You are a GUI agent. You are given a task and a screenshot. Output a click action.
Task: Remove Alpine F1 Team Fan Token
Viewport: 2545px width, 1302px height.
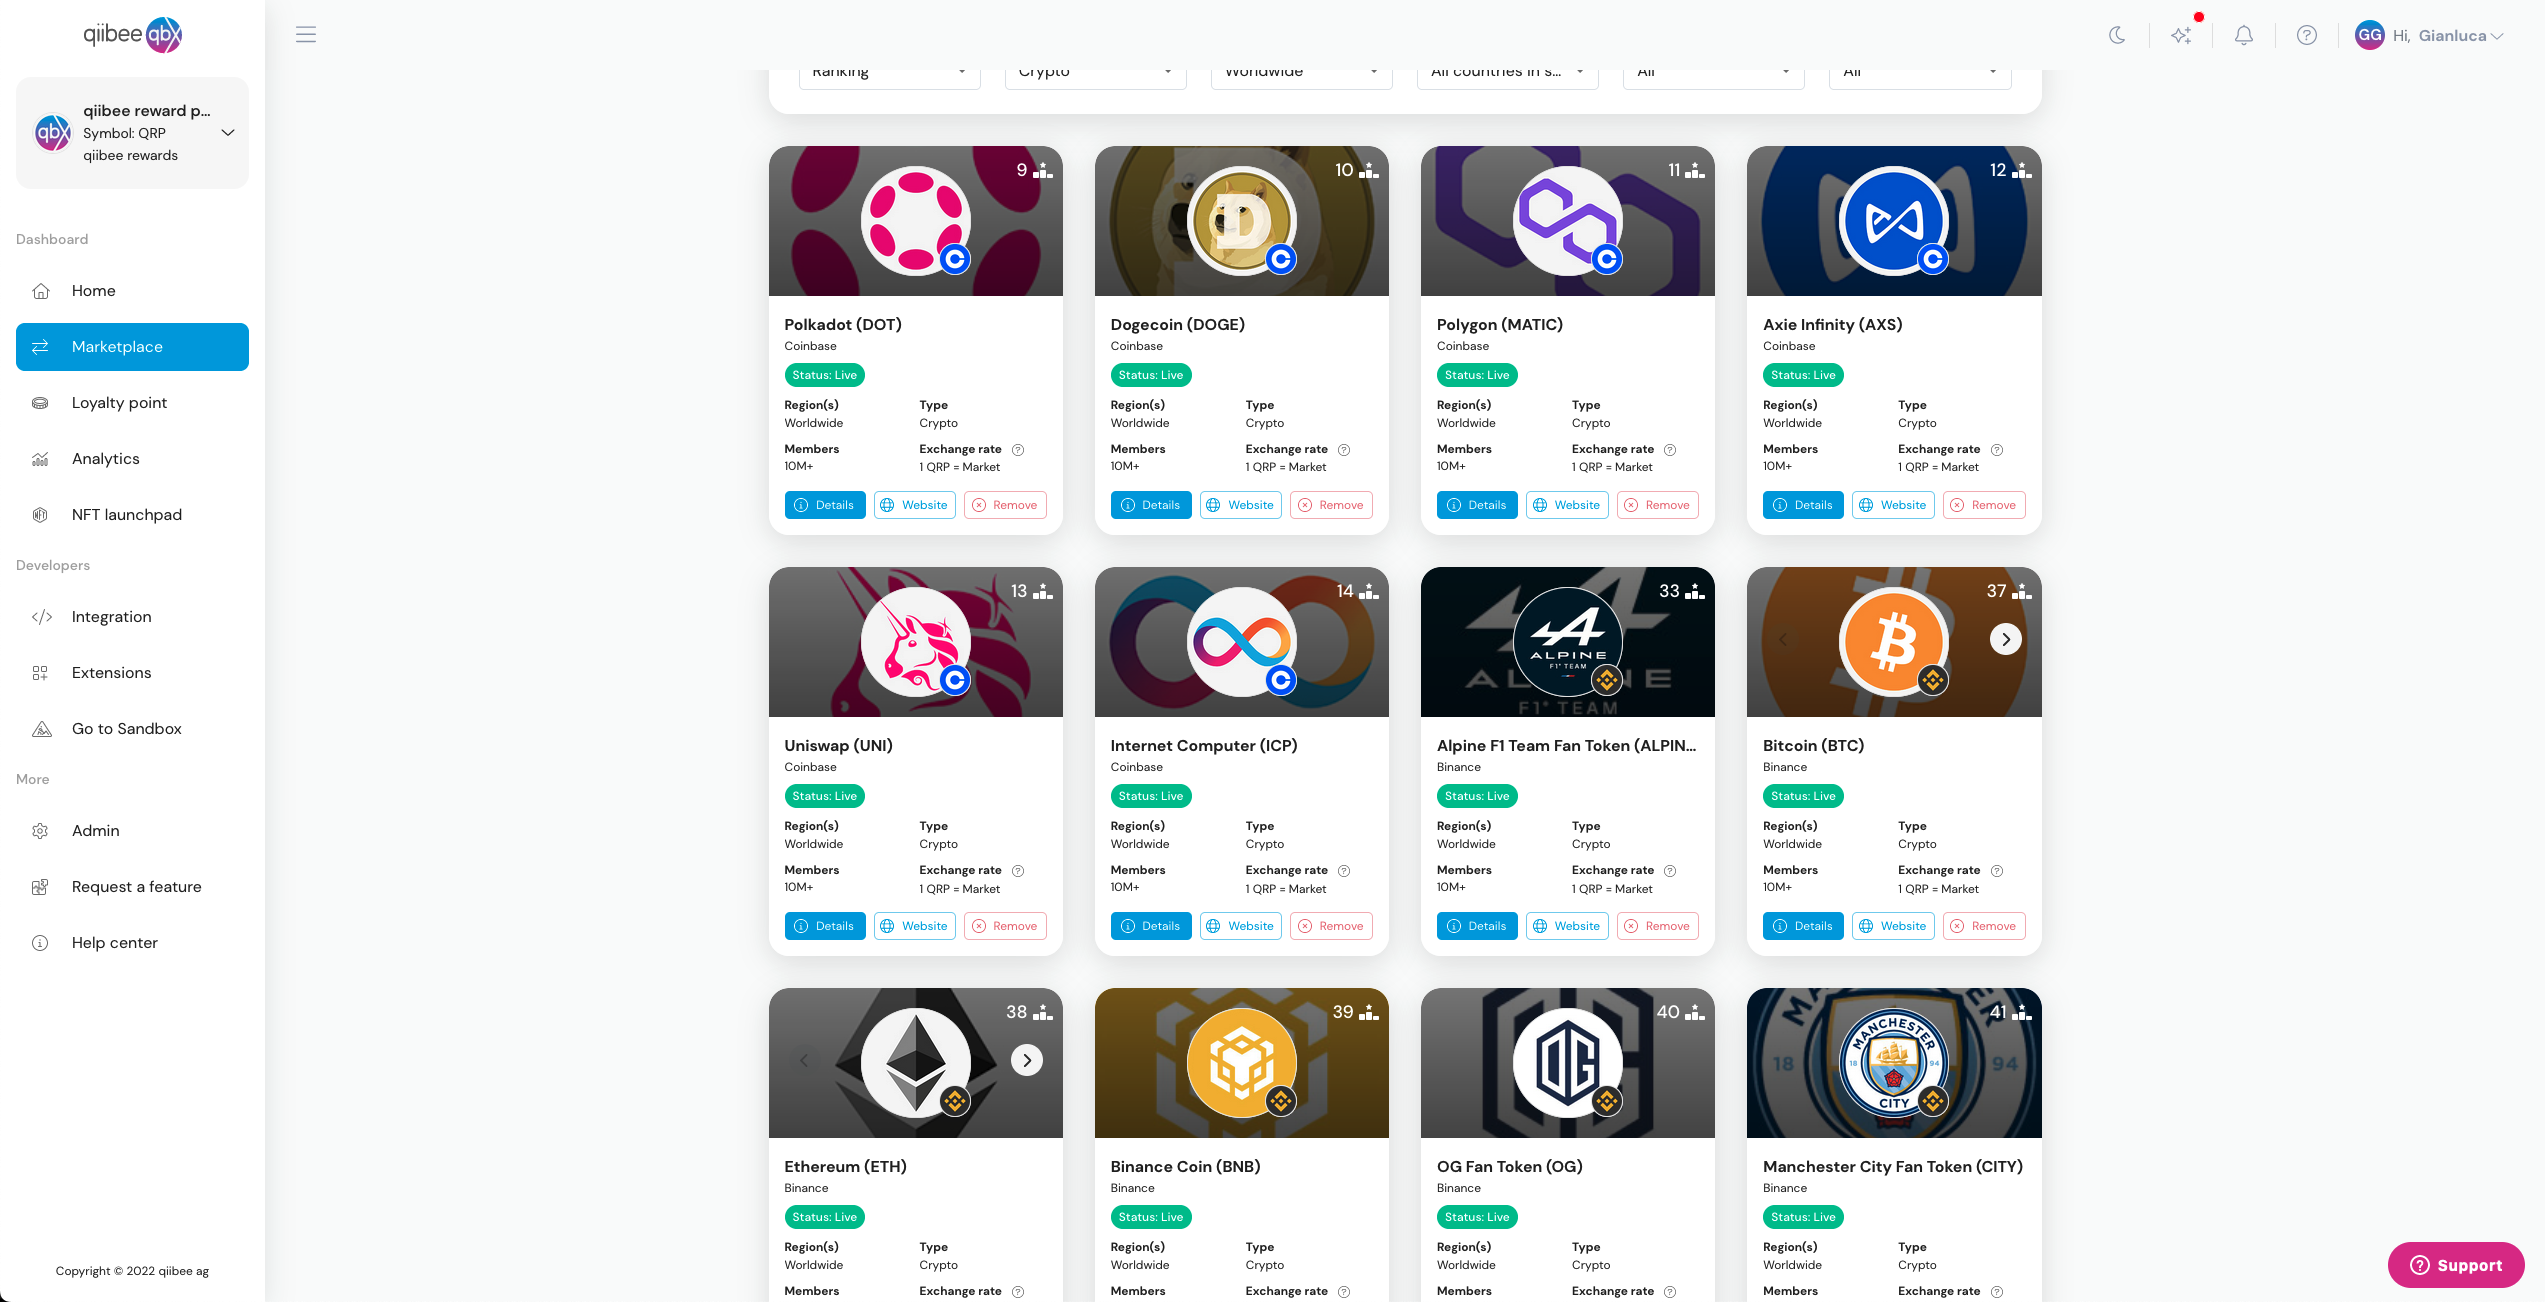pyautogui.click(x=1658, y=926)
